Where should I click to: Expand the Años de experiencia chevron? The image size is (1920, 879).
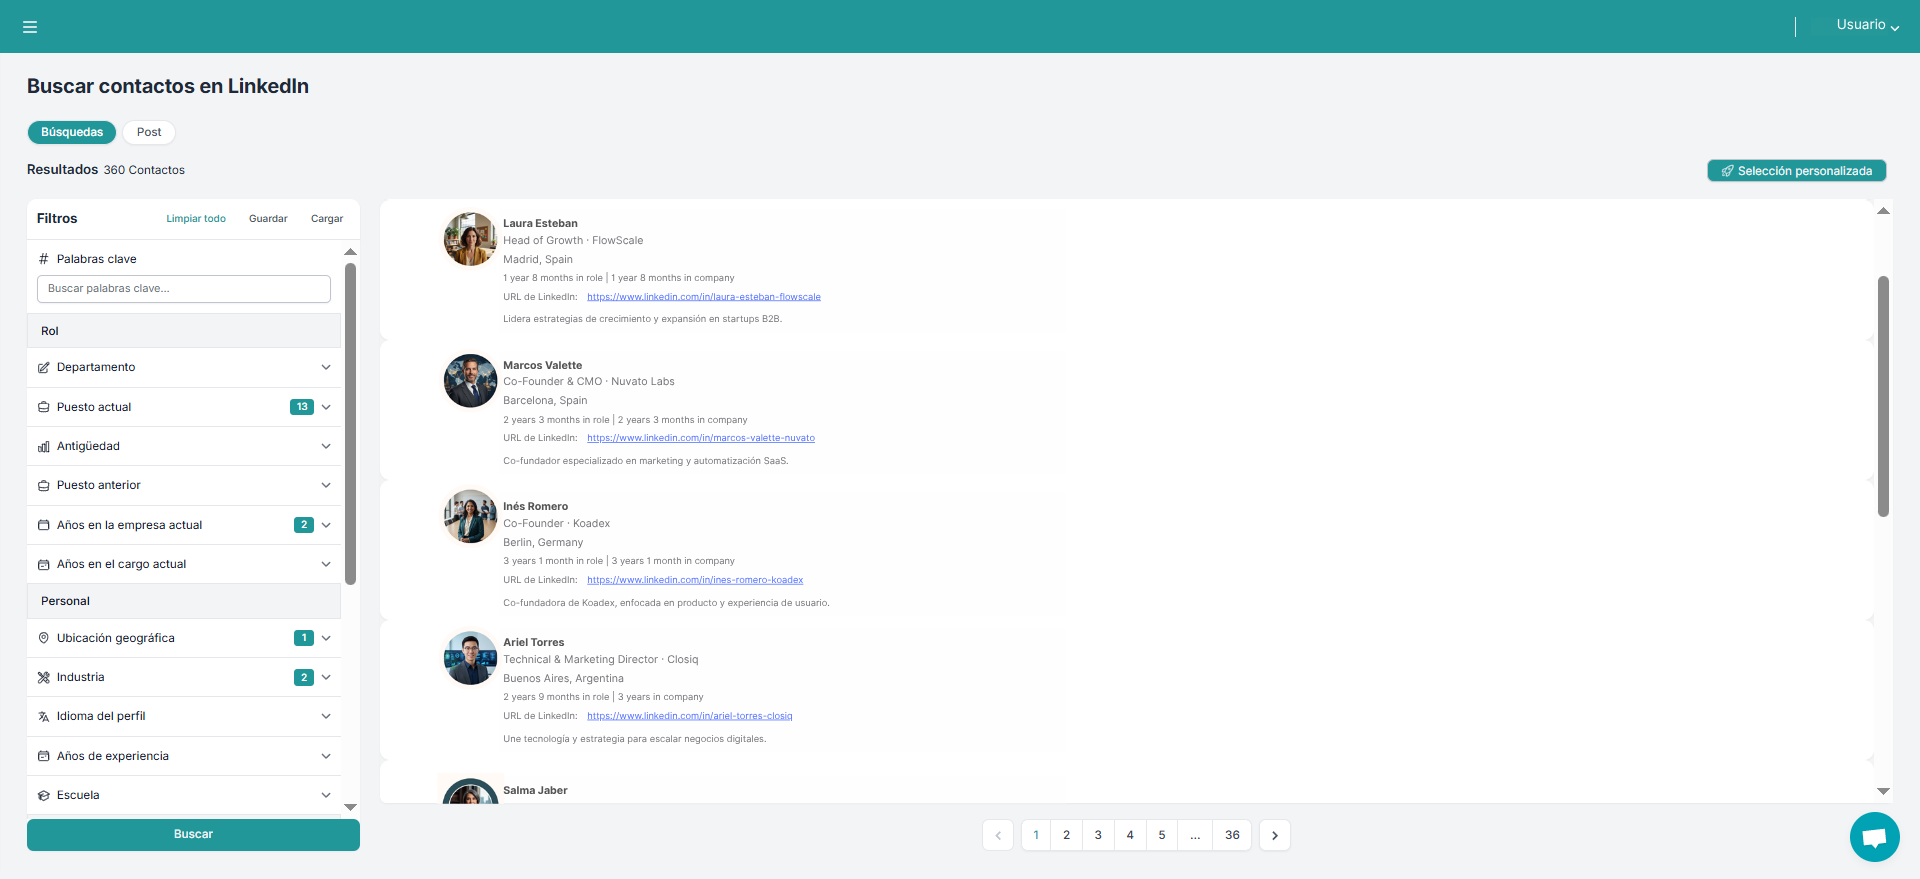pyautogui.click(x=326, y=756)
